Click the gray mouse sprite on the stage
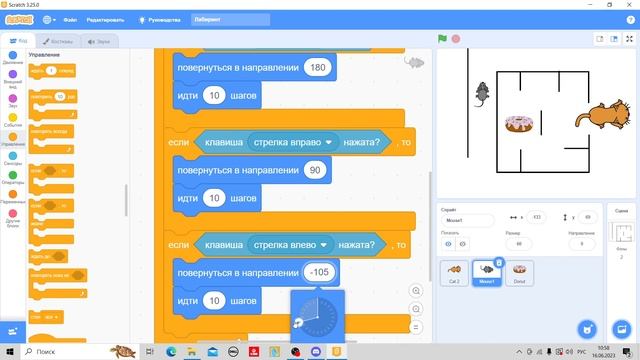 pos(482,93)
